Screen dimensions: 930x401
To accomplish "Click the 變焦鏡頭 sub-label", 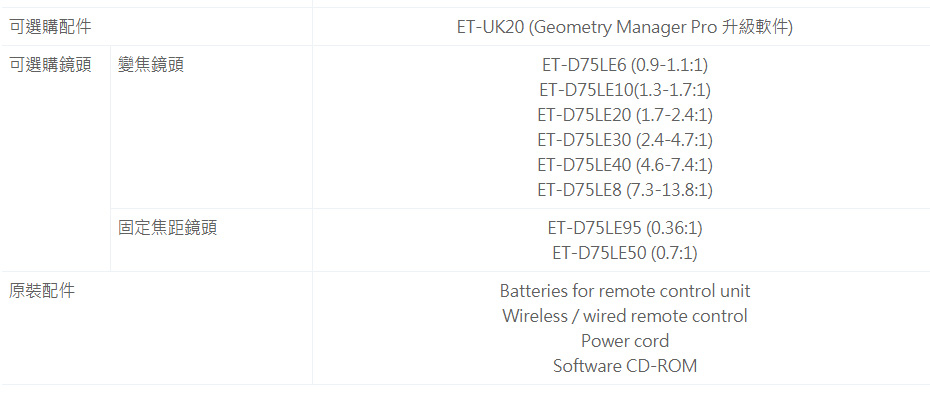I will point(151,65).
